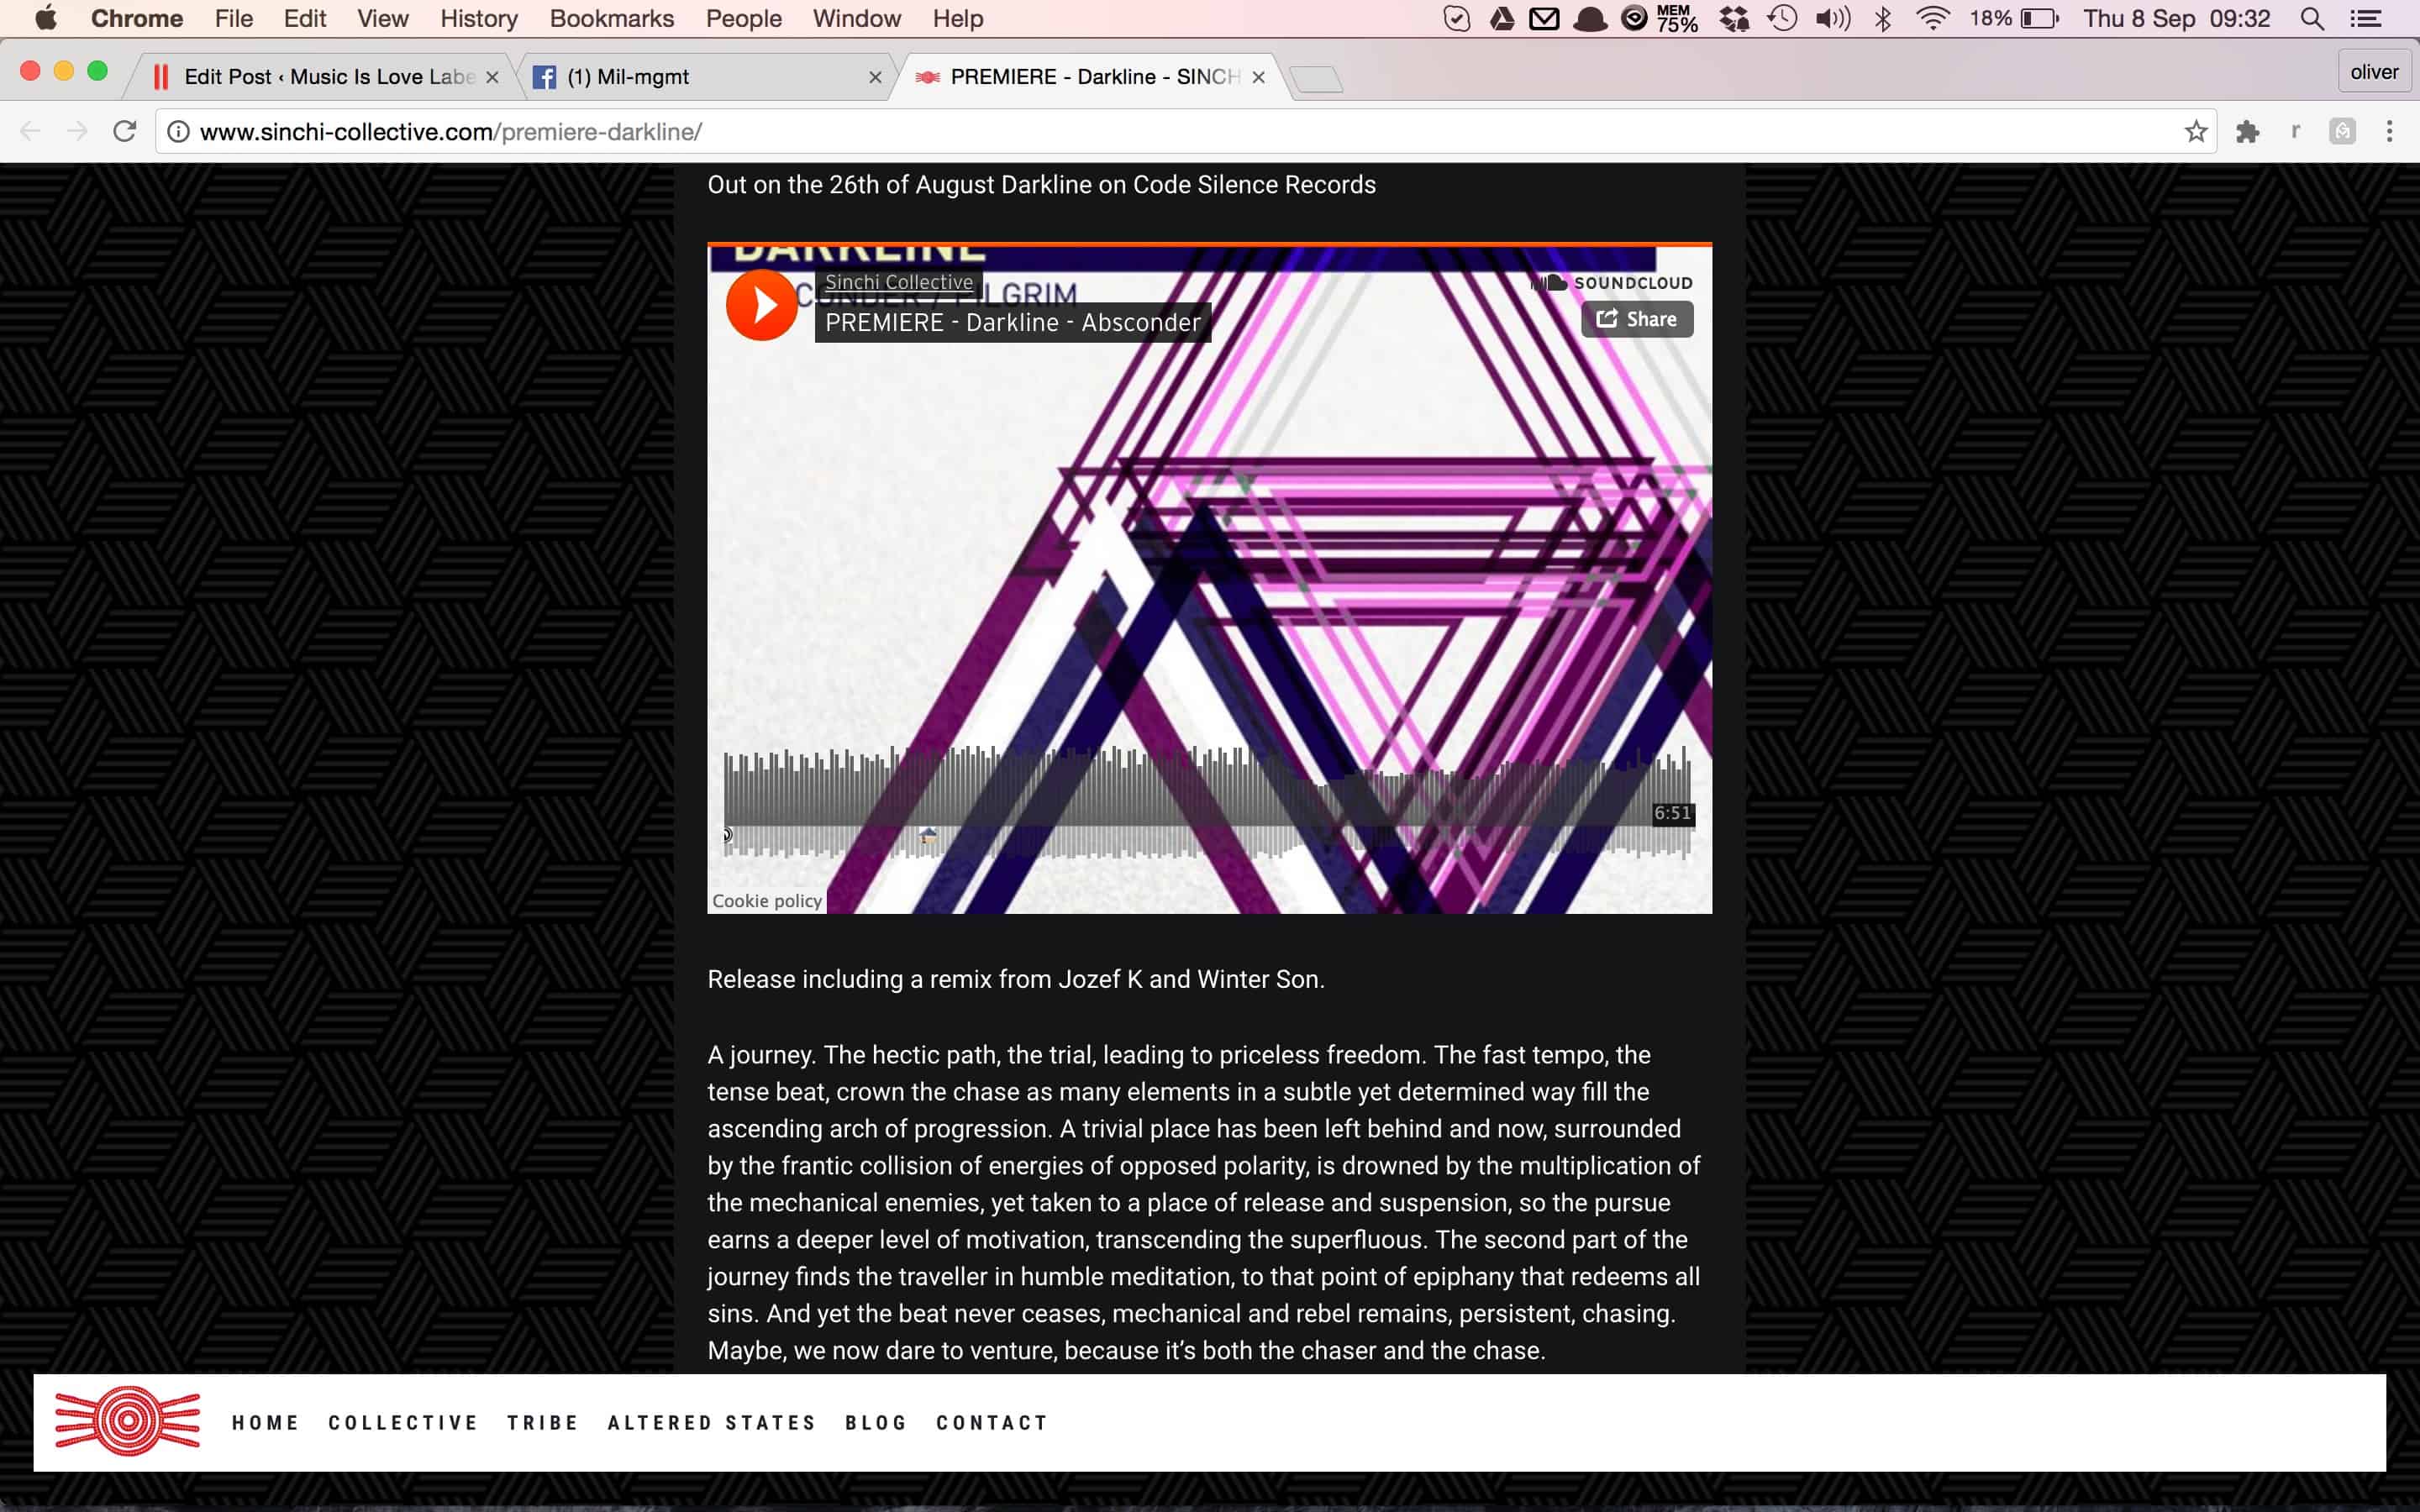Open the volume control icon
Screen dimensions: 2420x1512
coord(1832,18)
